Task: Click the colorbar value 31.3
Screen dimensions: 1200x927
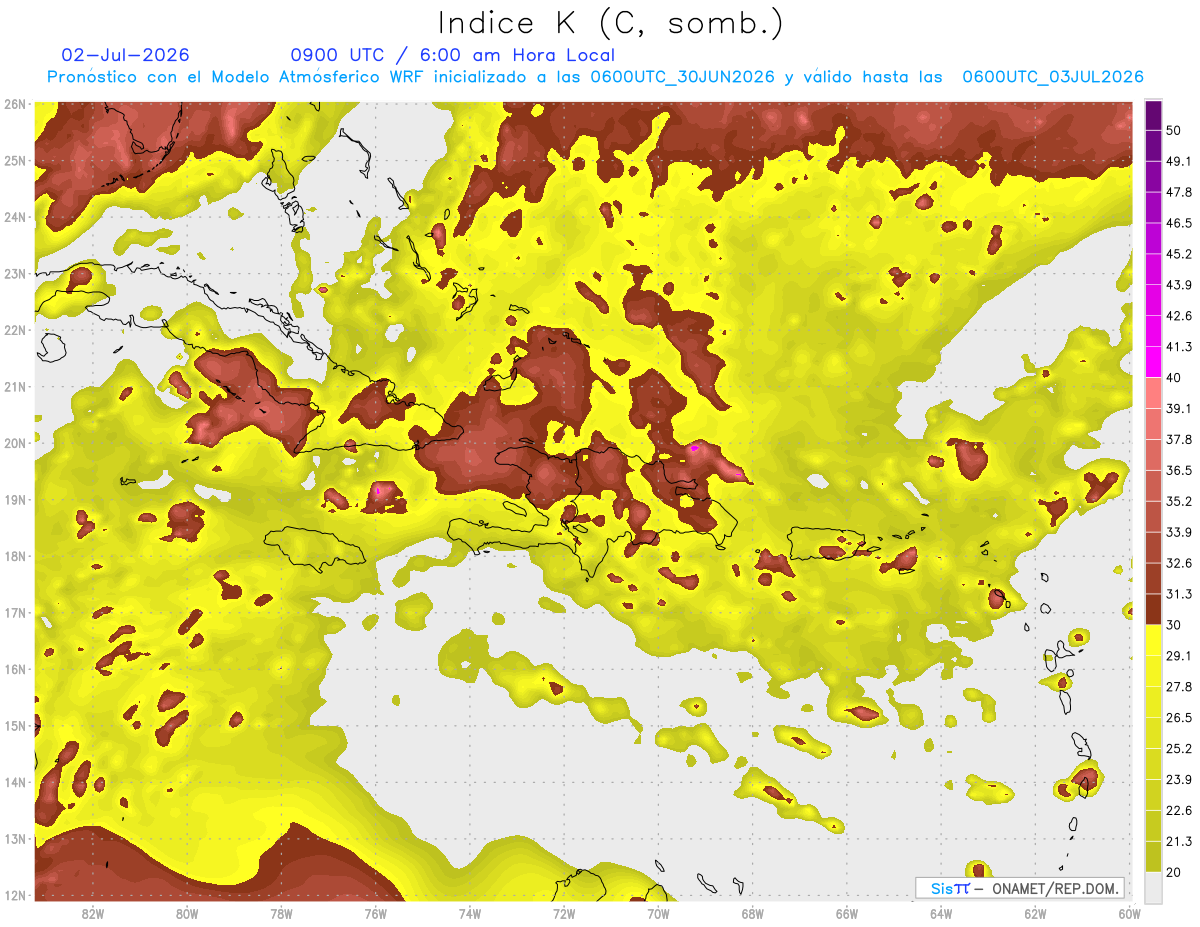Action: [1179, 594]
